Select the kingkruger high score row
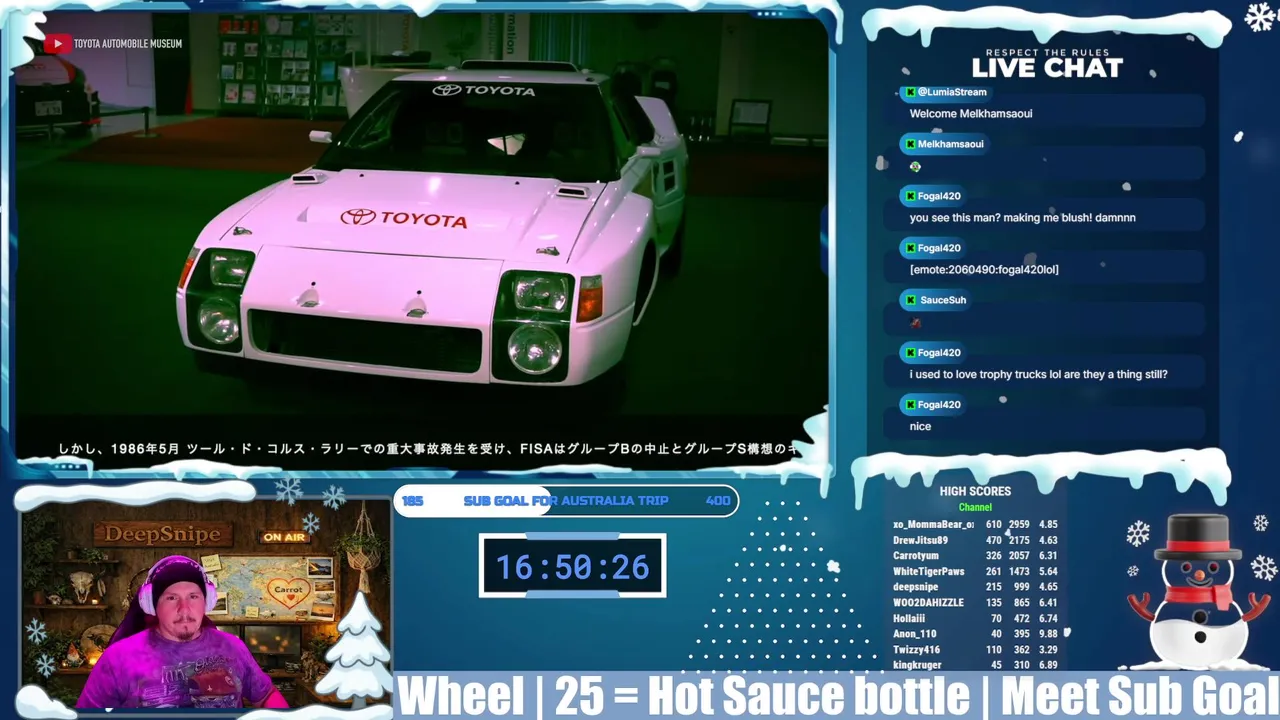Screen dimensions: 1280x720 pos(975,665)
